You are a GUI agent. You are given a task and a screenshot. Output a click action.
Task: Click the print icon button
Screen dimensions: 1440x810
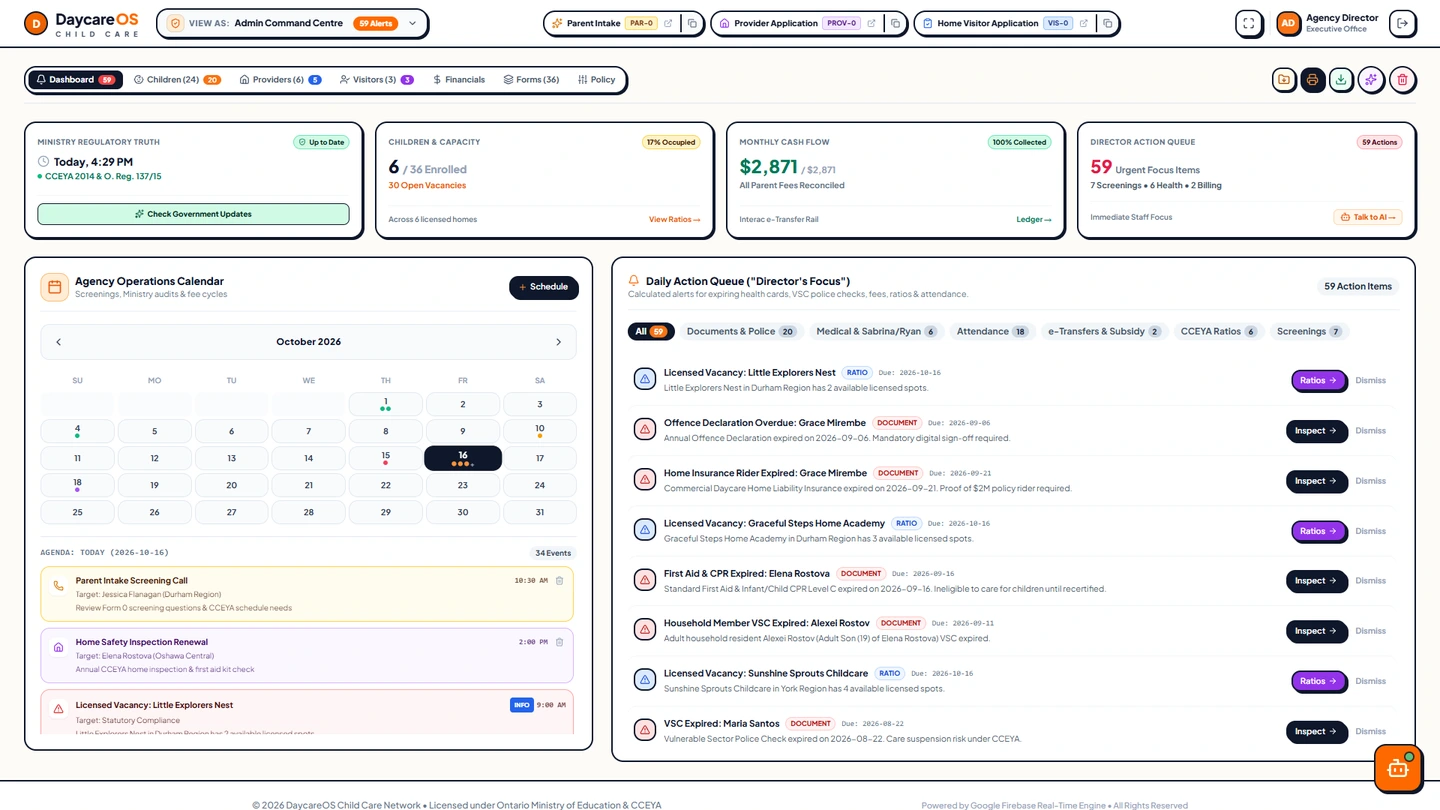[x=1313, y=80]
